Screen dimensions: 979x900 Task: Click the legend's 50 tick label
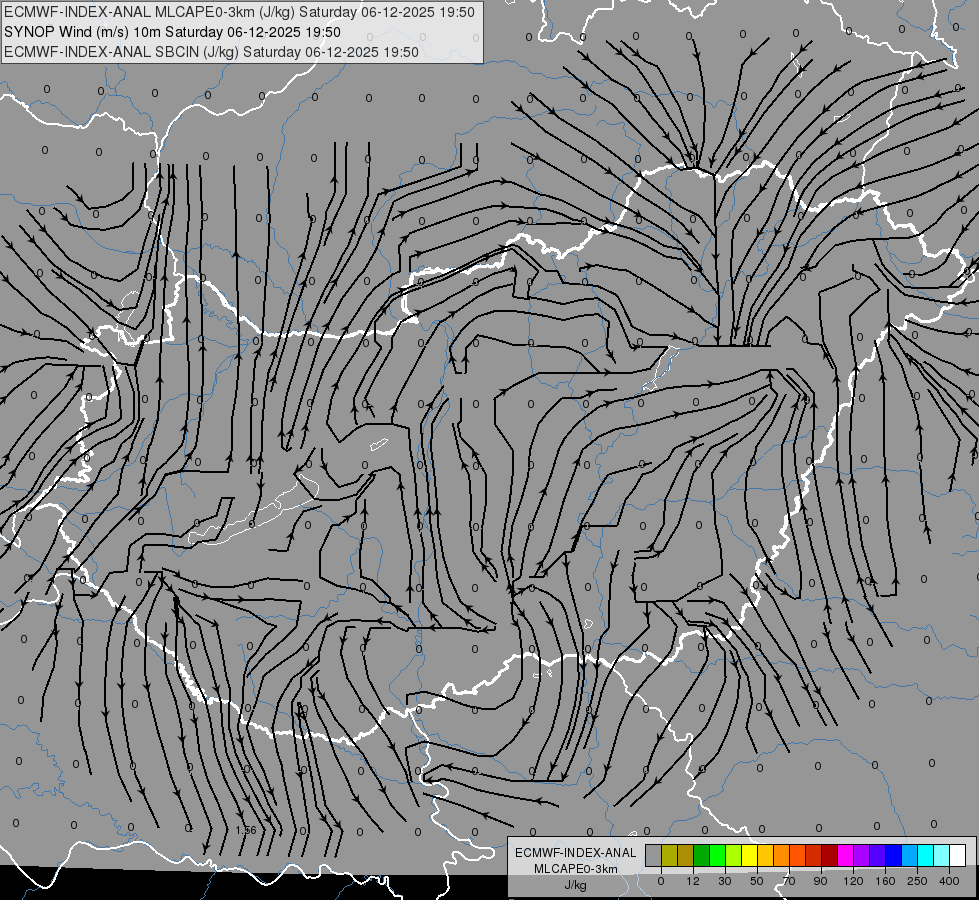[x=757, y=881]
